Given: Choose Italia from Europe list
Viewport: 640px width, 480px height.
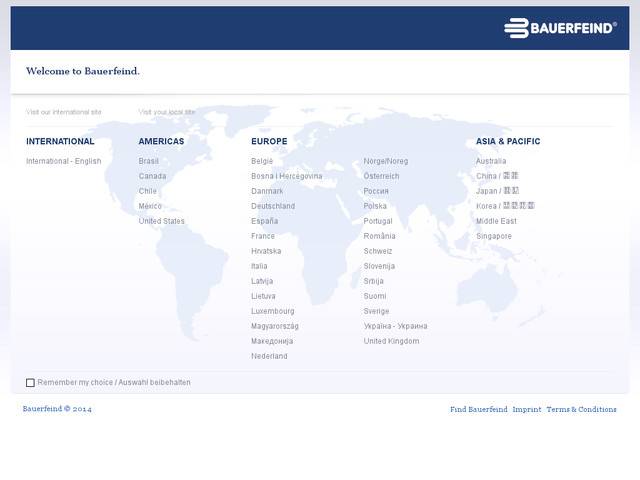Looking at the screenshot, I should [259, 266].
